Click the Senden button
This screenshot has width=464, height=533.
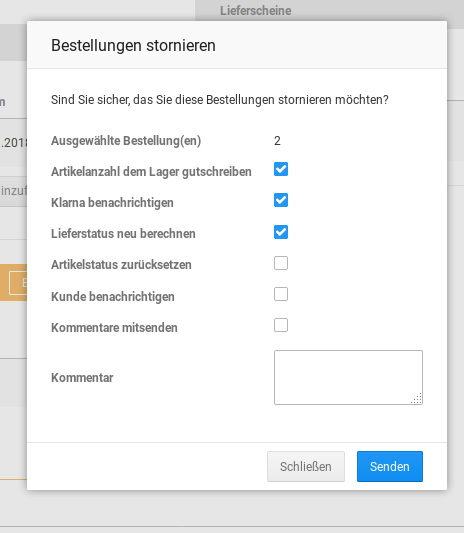click(390, 466)
